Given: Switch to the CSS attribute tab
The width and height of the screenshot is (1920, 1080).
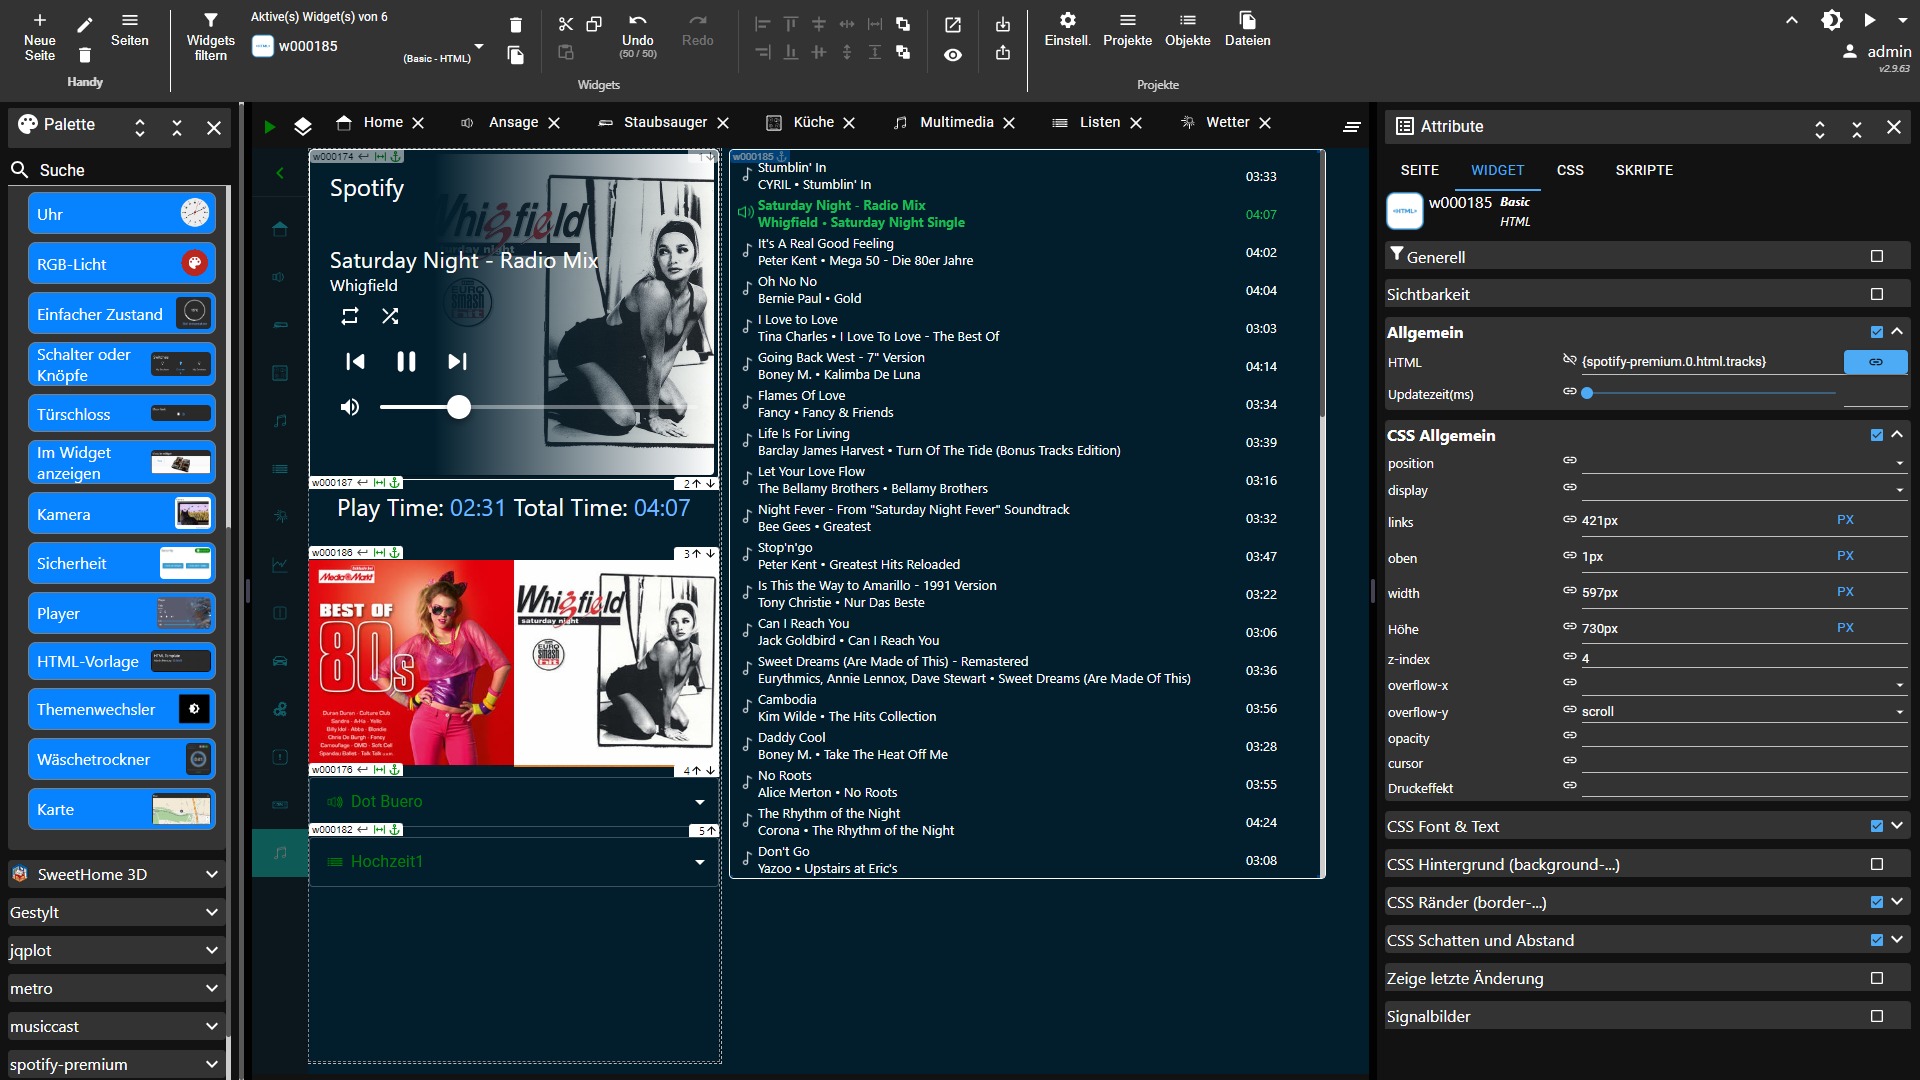Looking at the screenshot, I should (1569, 171).
